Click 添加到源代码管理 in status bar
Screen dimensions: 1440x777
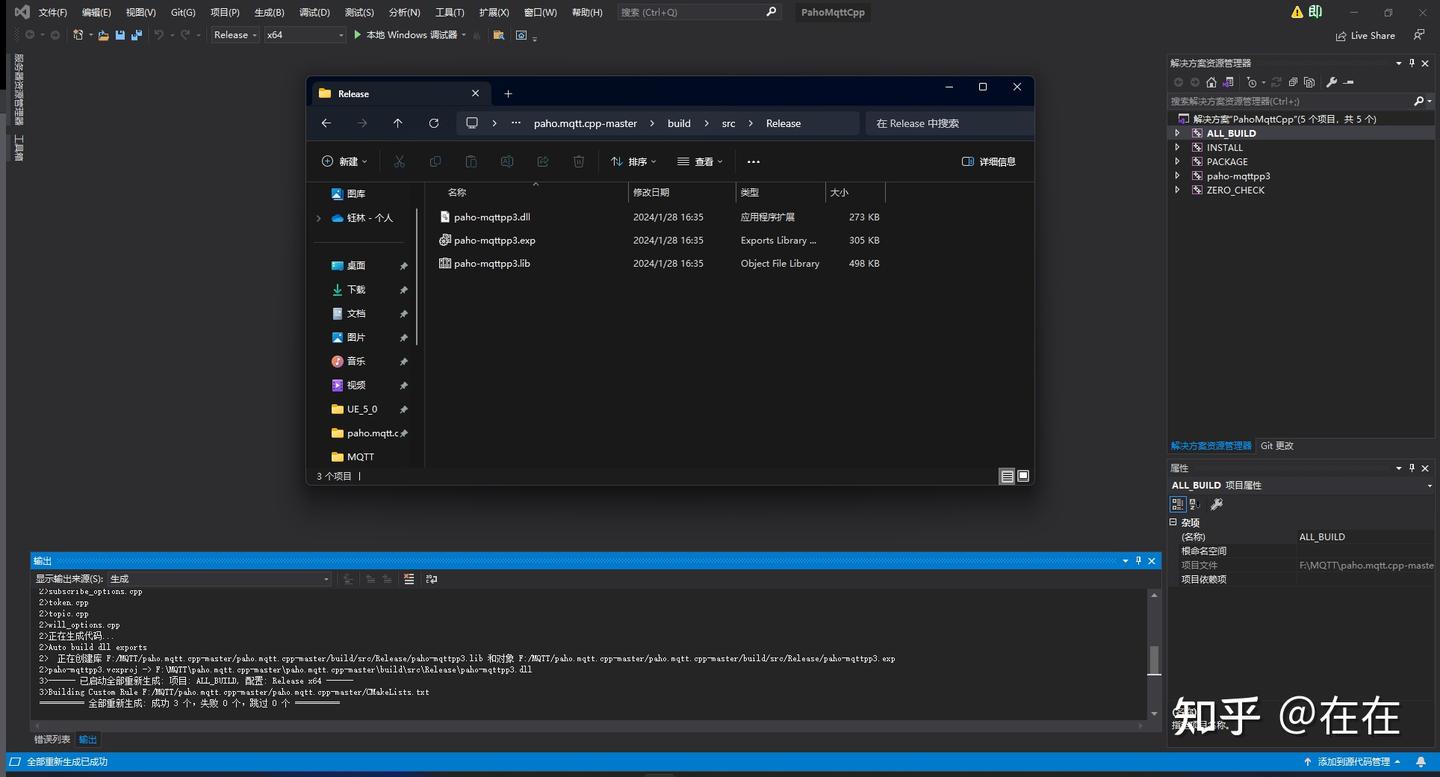1351,762
